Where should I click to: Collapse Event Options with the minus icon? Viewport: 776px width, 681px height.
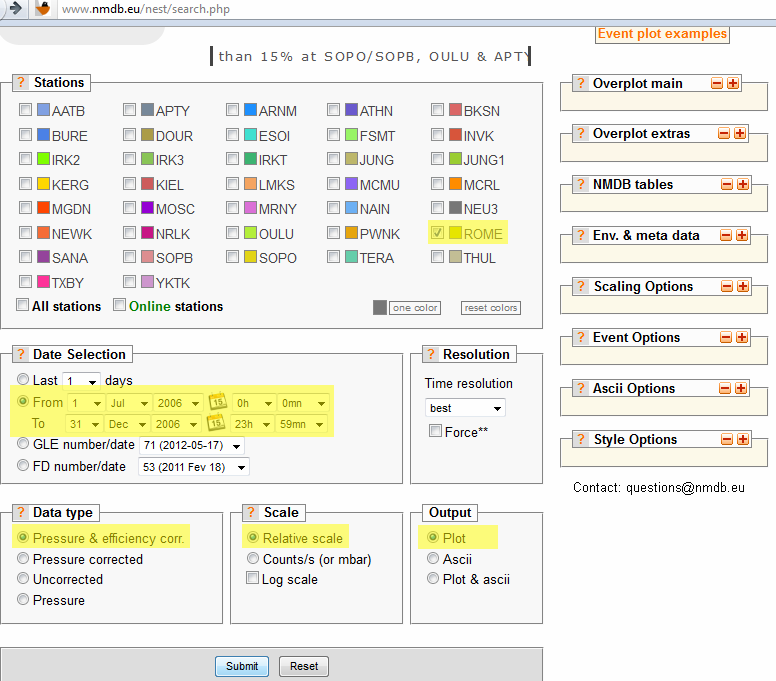tap(726, 337)
